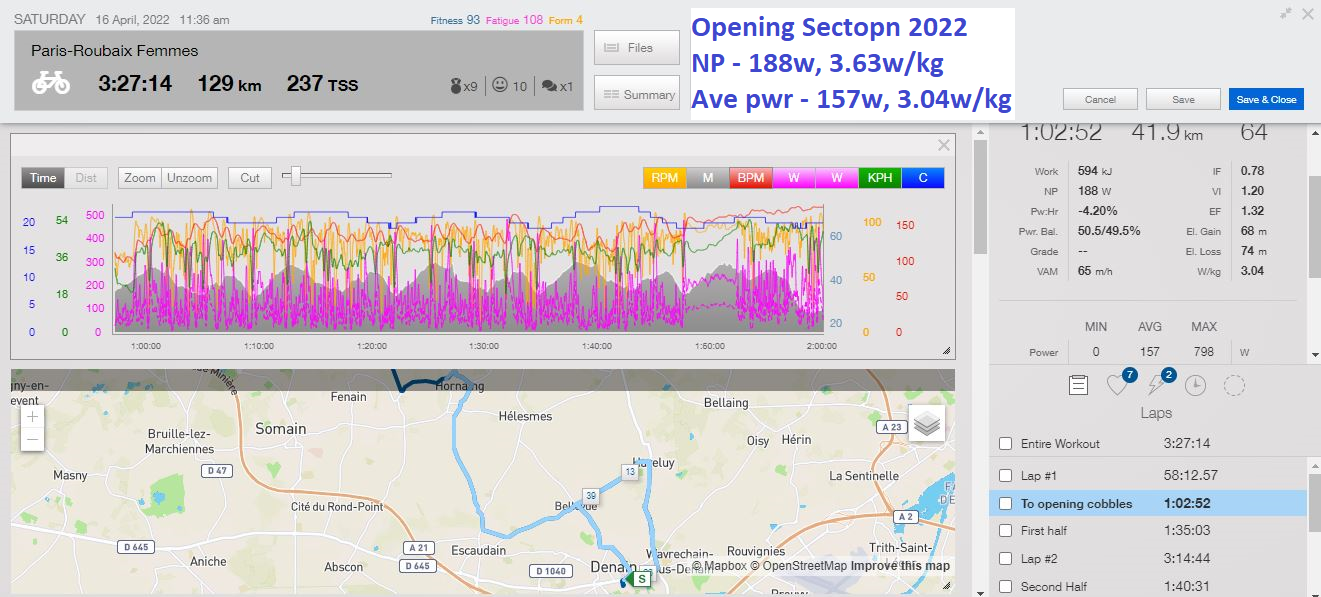
Task: Click the Lap #1 duration 58:12.57
Action: (x=1191, y=476)
